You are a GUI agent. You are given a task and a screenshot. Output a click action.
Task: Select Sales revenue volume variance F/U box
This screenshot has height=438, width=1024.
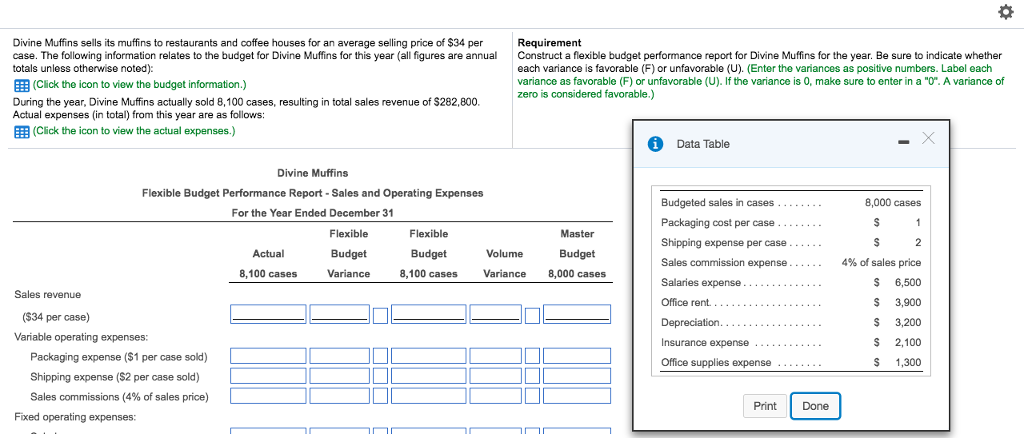click(532, 315)
